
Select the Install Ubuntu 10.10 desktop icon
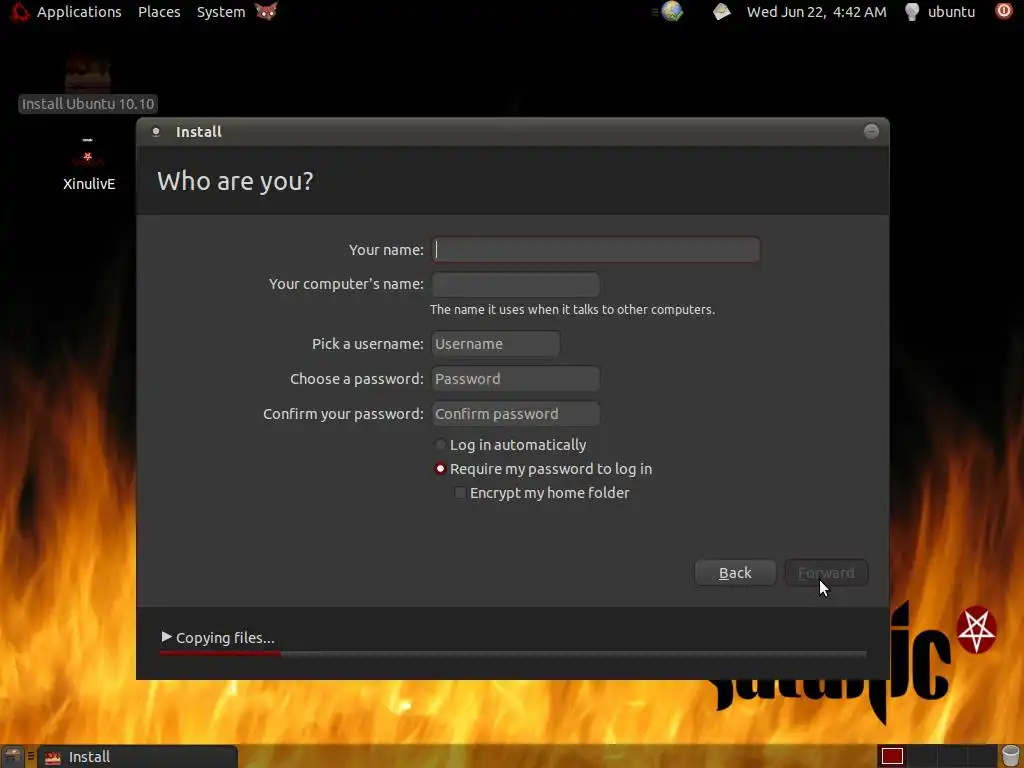(x=88, y=85)
